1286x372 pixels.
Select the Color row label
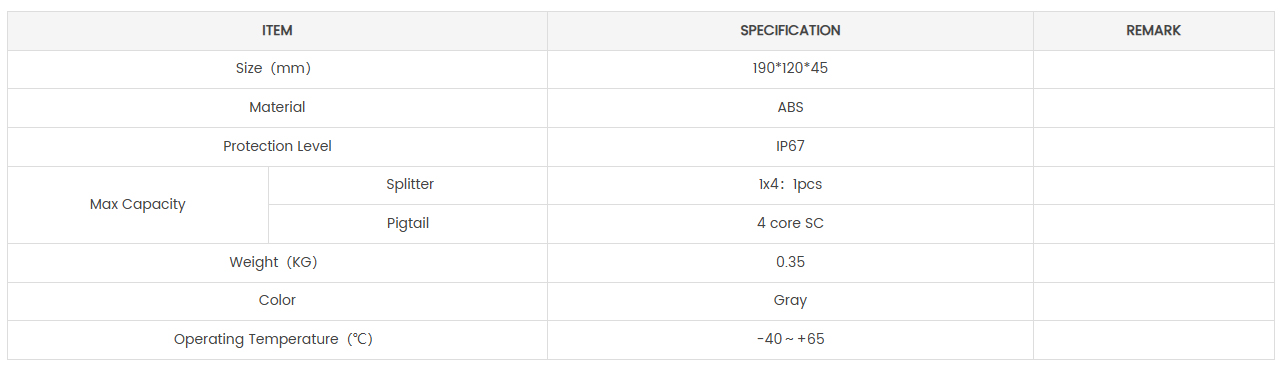coord(277,301)
